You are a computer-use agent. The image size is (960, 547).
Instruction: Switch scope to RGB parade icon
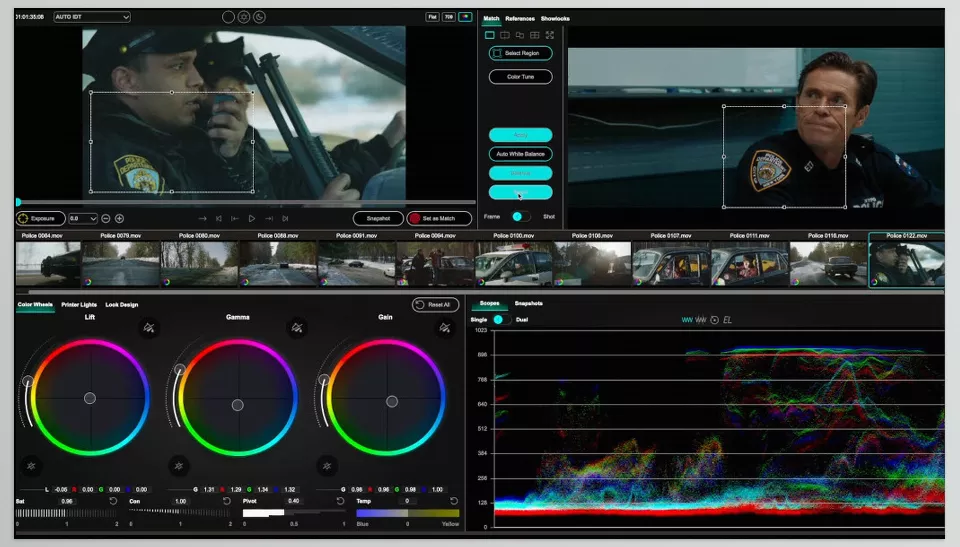click(x=700, y=320)
